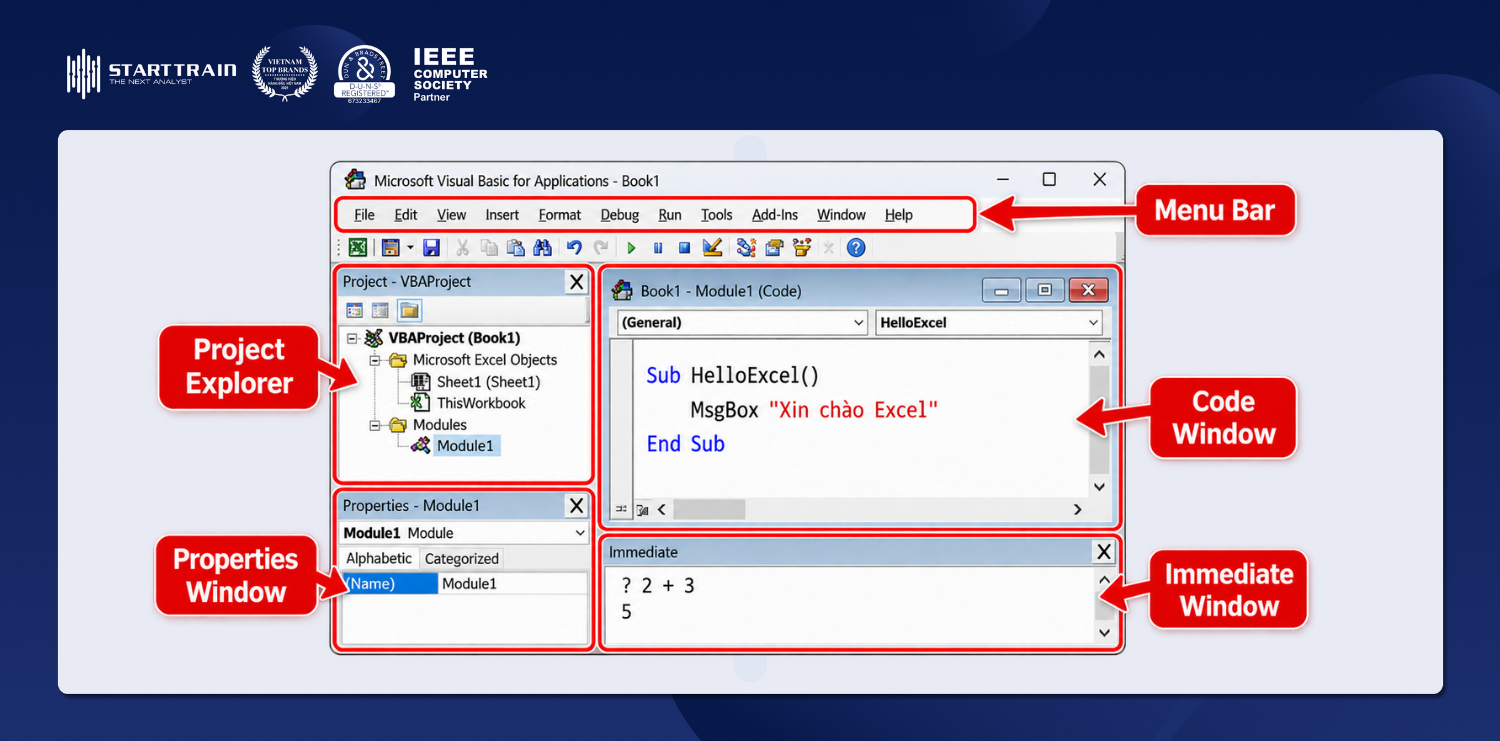Open the (General) object dropdown
Screen dimensions: 1500x741
coord(858,323)
